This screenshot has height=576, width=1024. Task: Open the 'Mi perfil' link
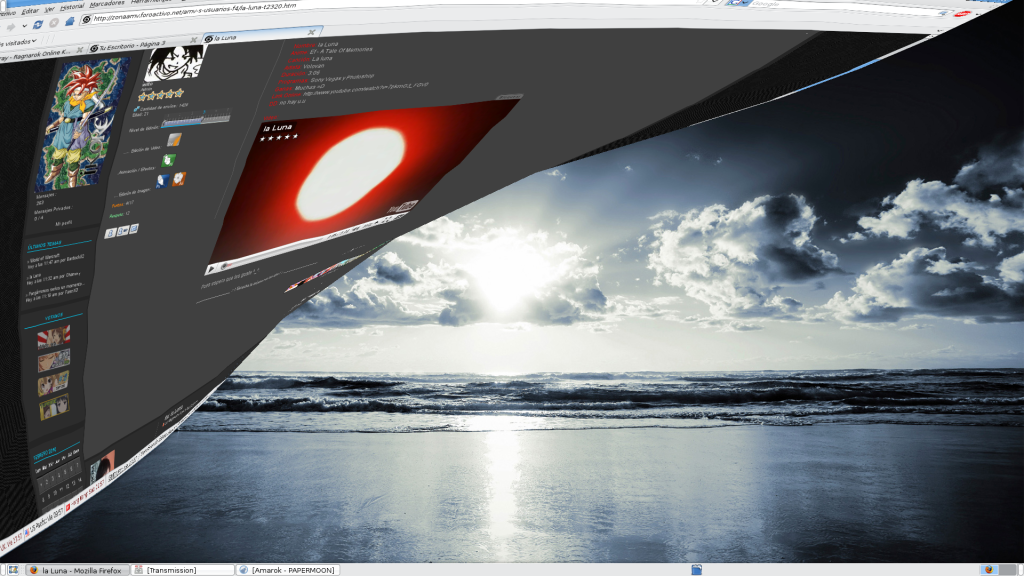pyautogui.click(x=63, y=223)
